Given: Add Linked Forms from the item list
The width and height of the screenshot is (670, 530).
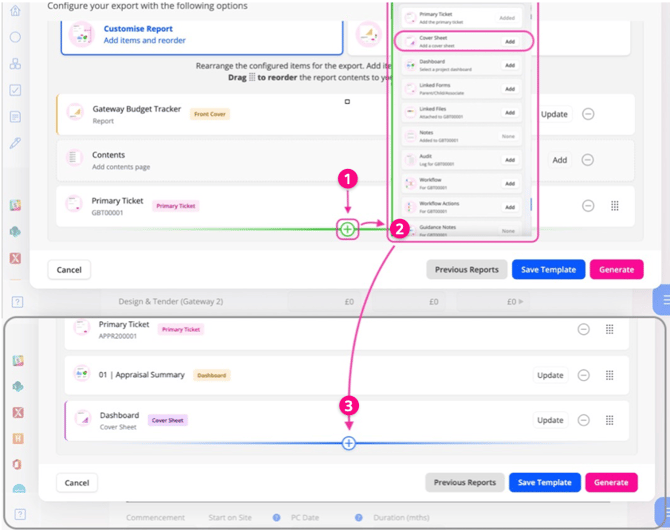Looking at the screenshot, I should [510, 89].
